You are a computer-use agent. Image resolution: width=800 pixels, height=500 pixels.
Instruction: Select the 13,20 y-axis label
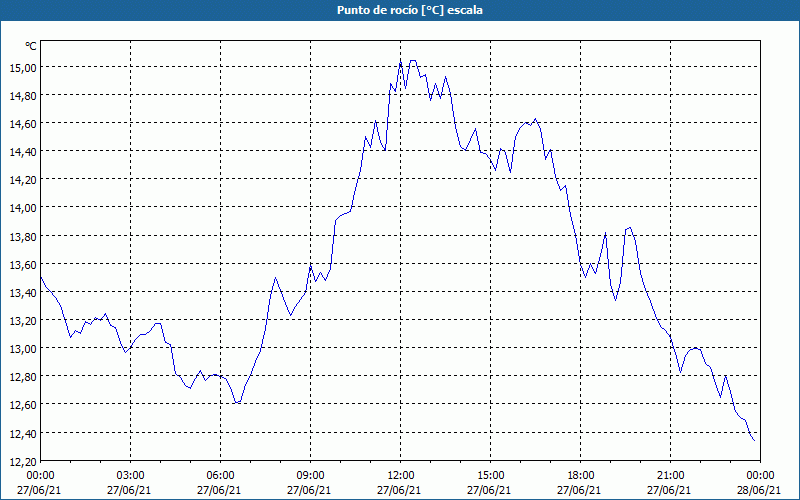click(23, 320)
